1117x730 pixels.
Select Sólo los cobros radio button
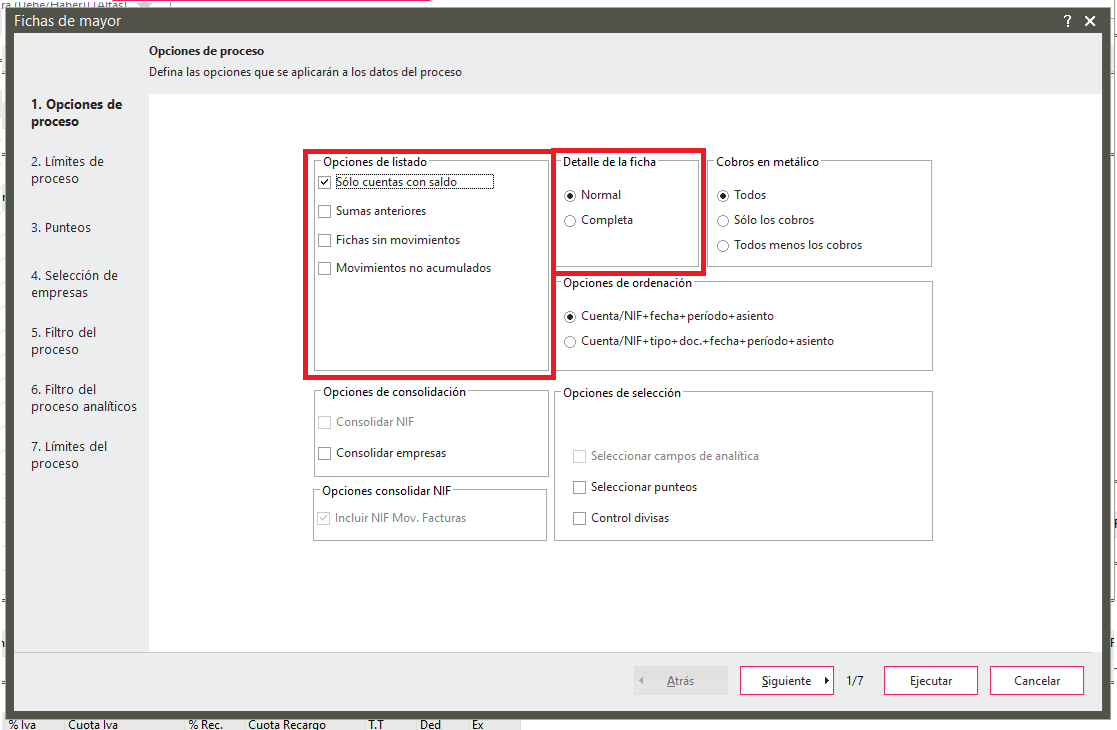tap(724, 221)
